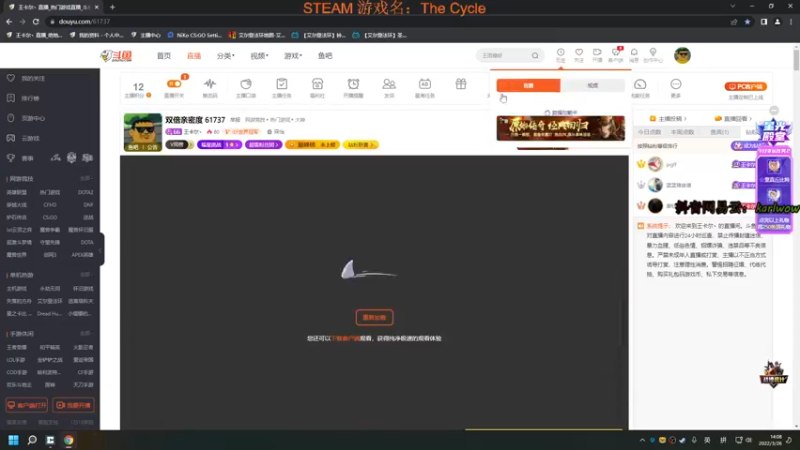The image size is (800, 450).
Task: Open 我的关注 in left sidebar
Action: coord(33,79)
